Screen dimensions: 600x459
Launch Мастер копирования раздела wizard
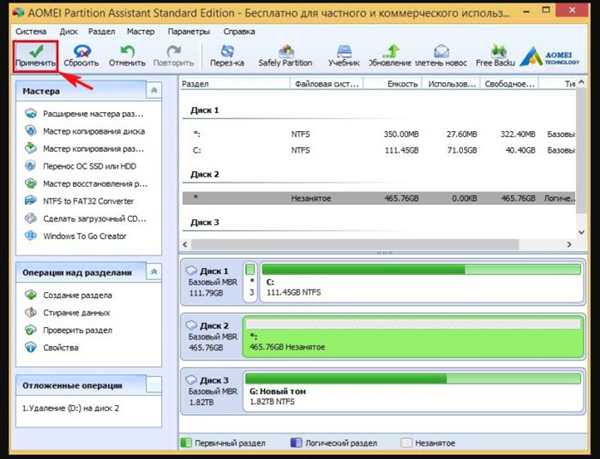84,148
